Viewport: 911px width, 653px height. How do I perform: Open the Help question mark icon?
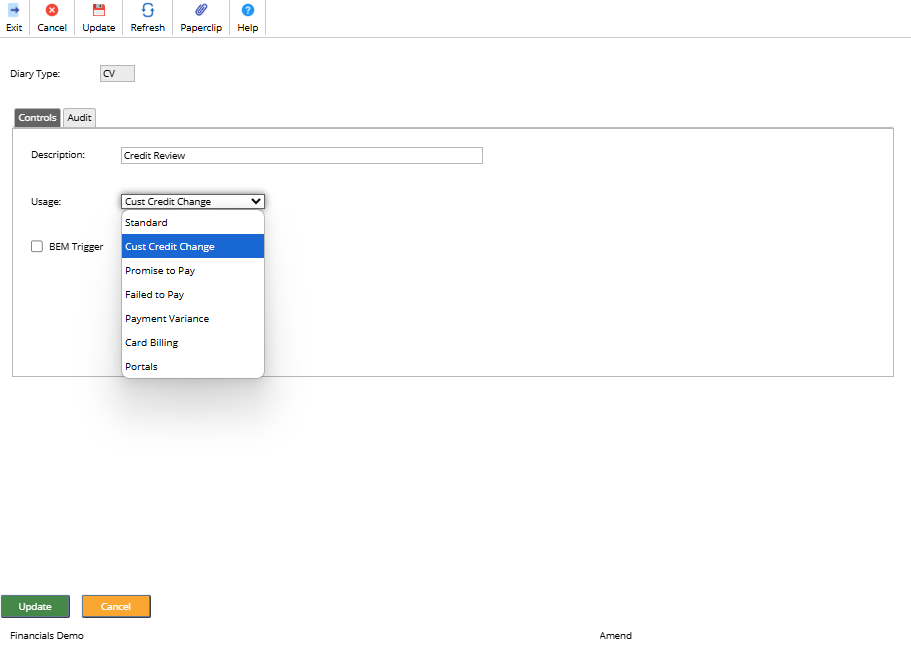coord(248,10)
